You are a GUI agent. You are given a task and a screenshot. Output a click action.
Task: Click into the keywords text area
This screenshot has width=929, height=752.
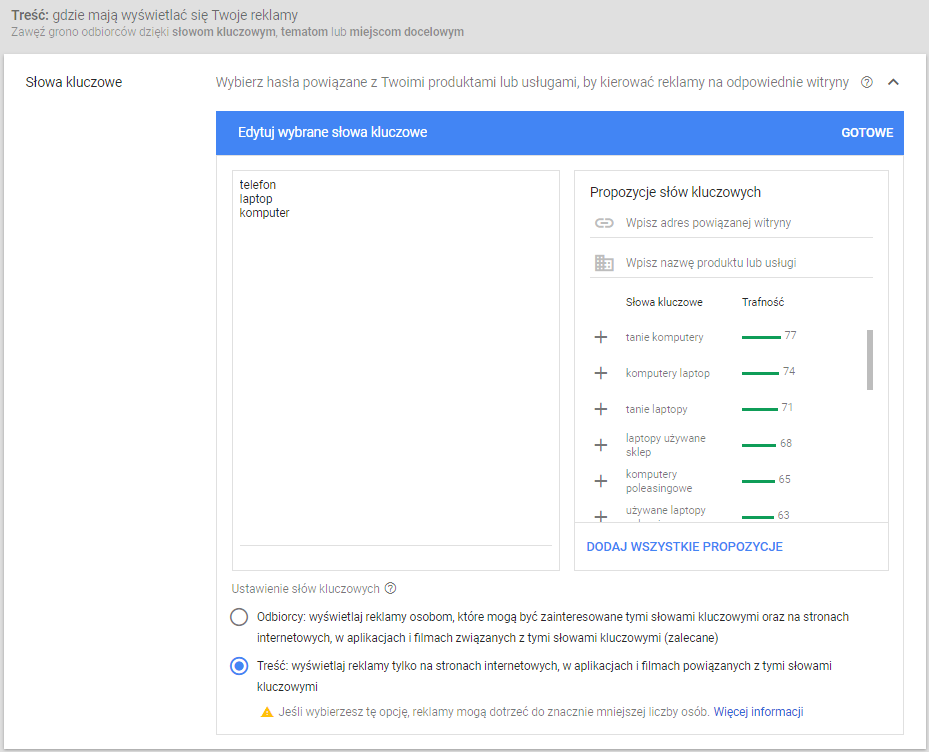396,370
